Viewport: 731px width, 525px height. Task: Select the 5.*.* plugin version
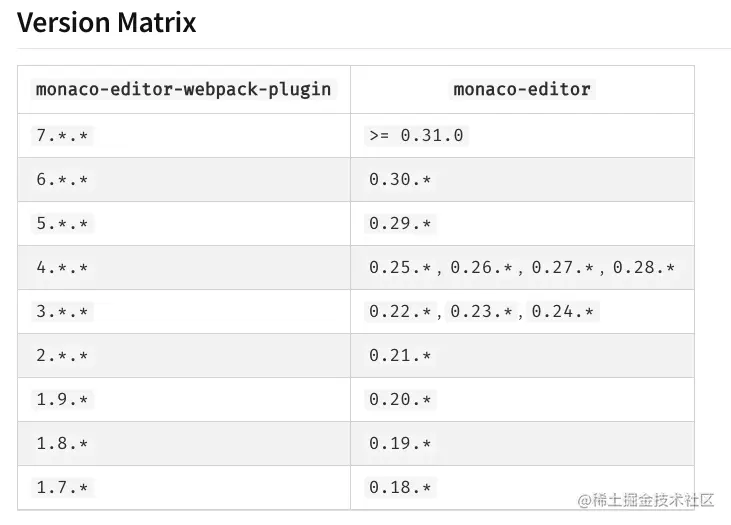coord(62,223)
